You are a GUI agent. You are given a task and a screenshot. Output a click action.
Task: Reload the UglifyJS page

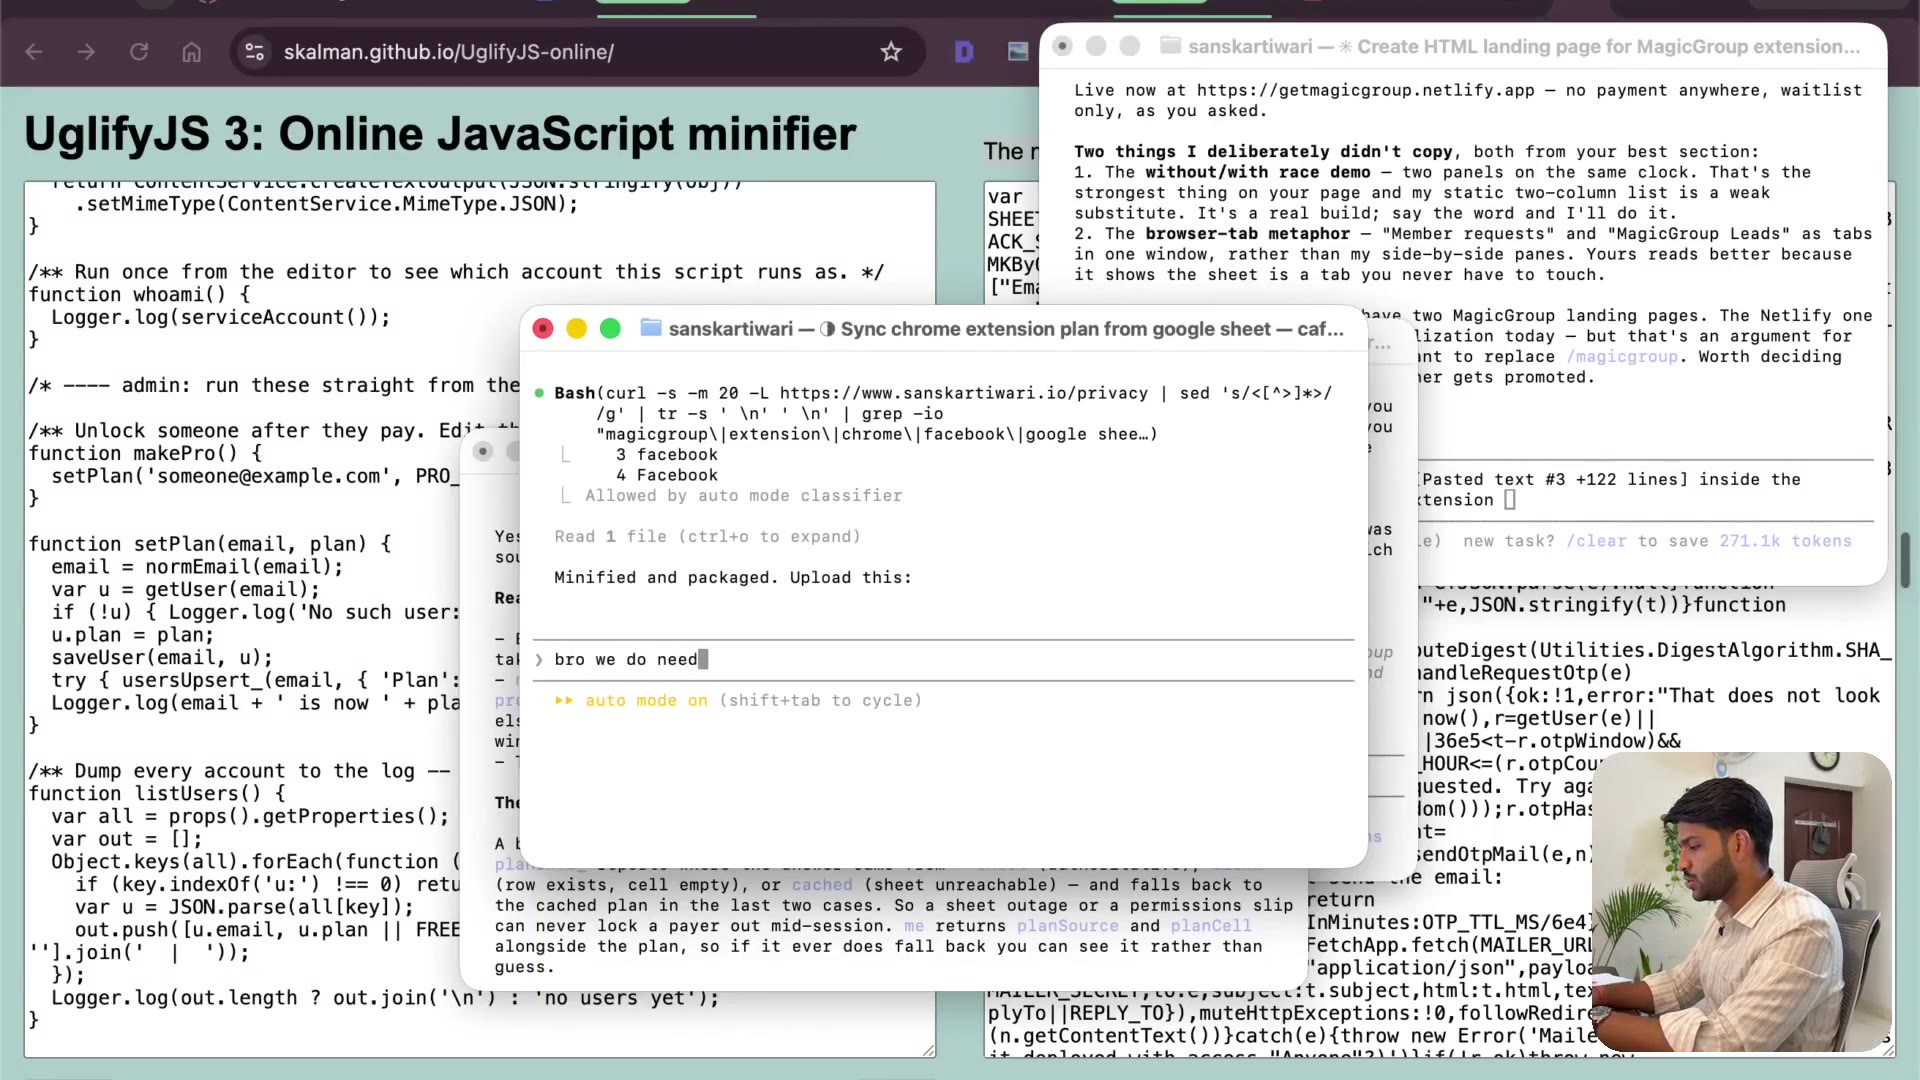pyautogui.click(x=139, y=52)
